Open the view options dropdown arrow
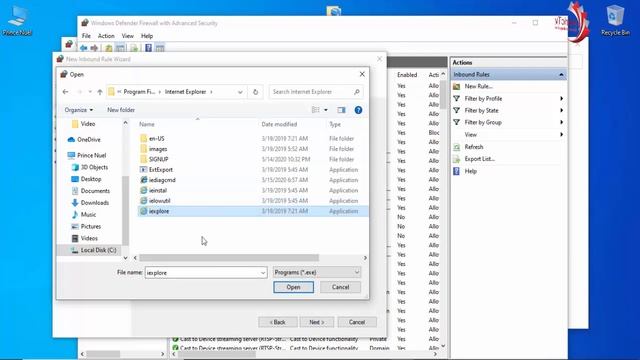The image size is (640, 360). point(326,110)
